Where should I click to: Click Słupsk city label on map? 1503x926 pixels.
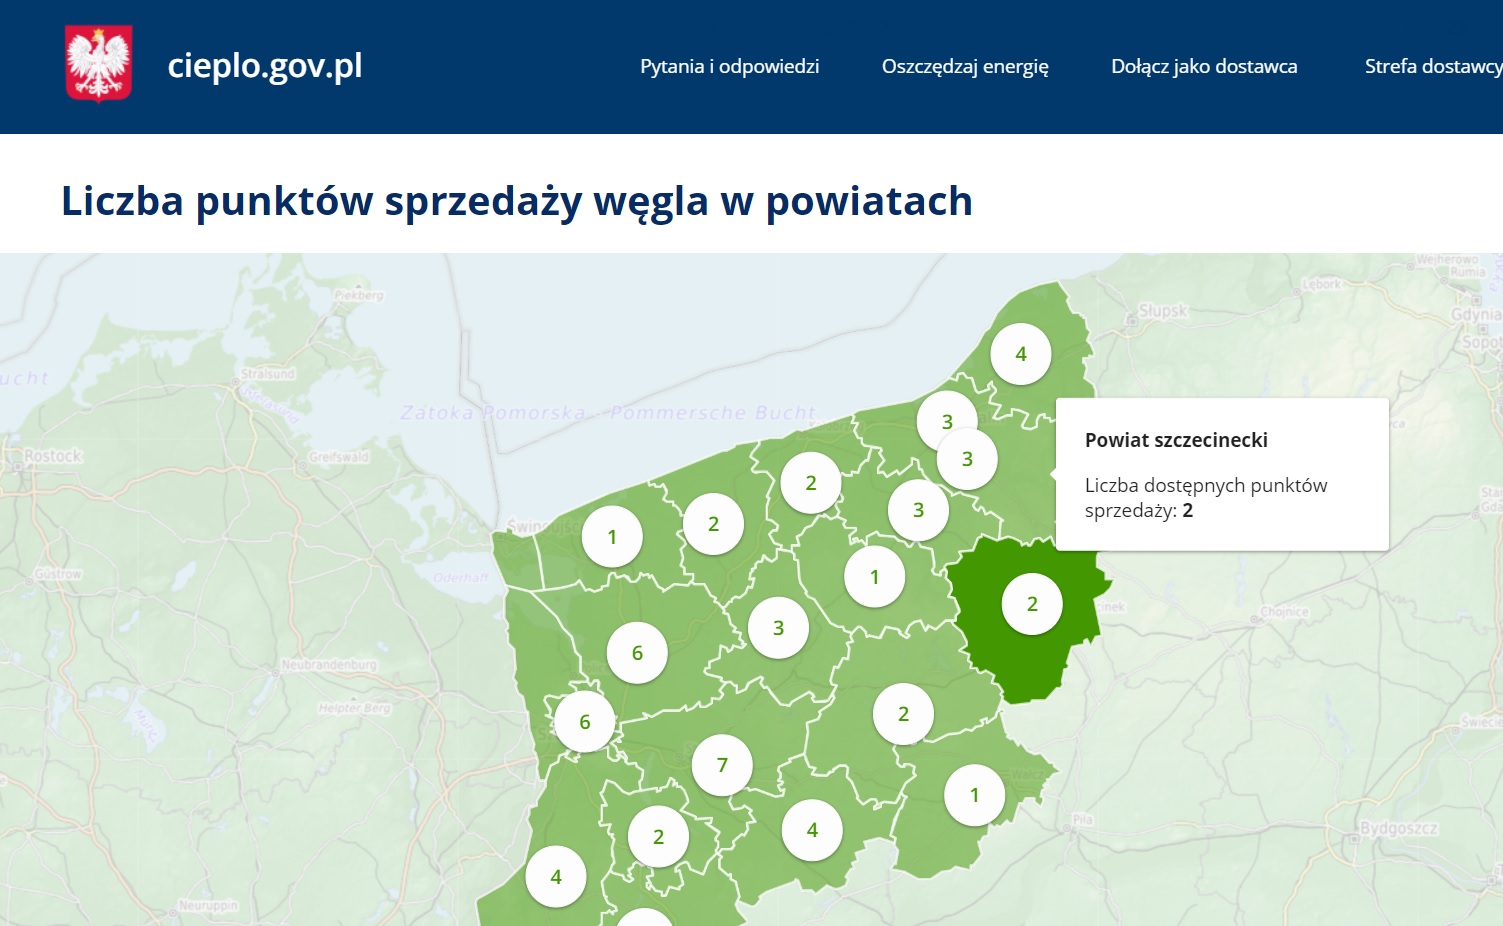pos(1162,311)
